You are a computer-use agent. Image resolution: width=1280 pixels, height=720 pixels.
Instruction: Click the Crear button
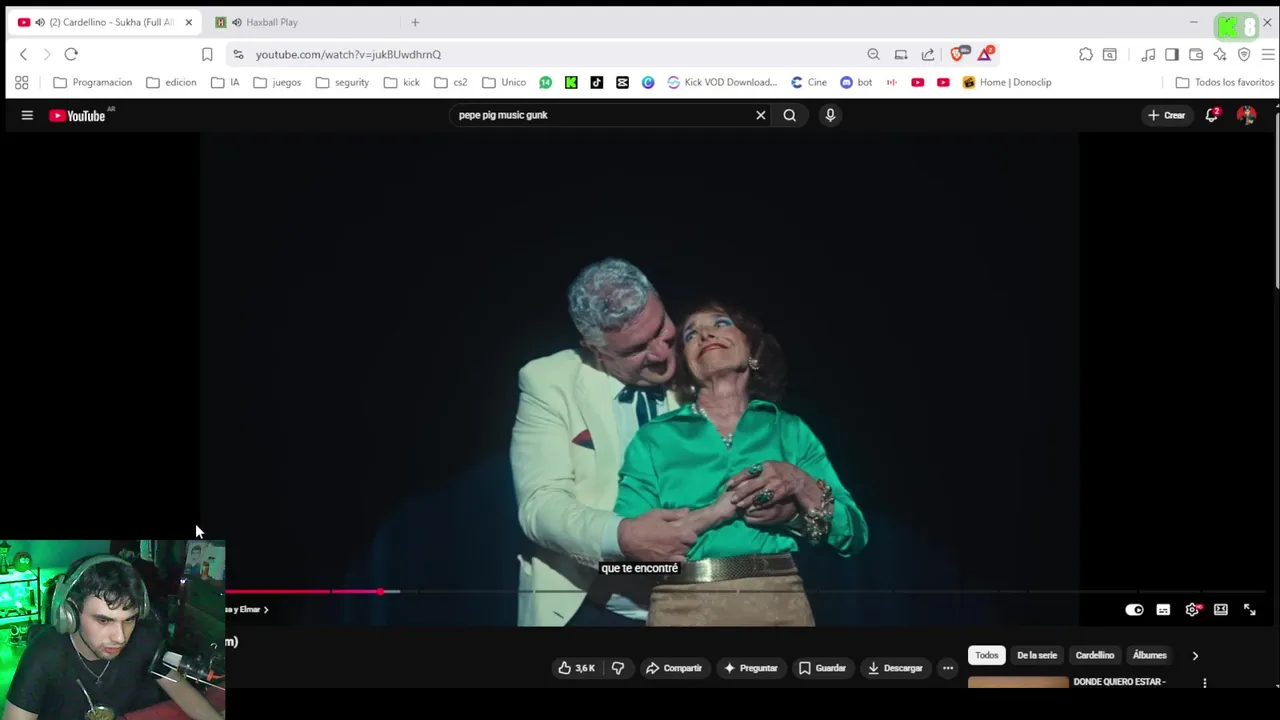(1166, 115)
